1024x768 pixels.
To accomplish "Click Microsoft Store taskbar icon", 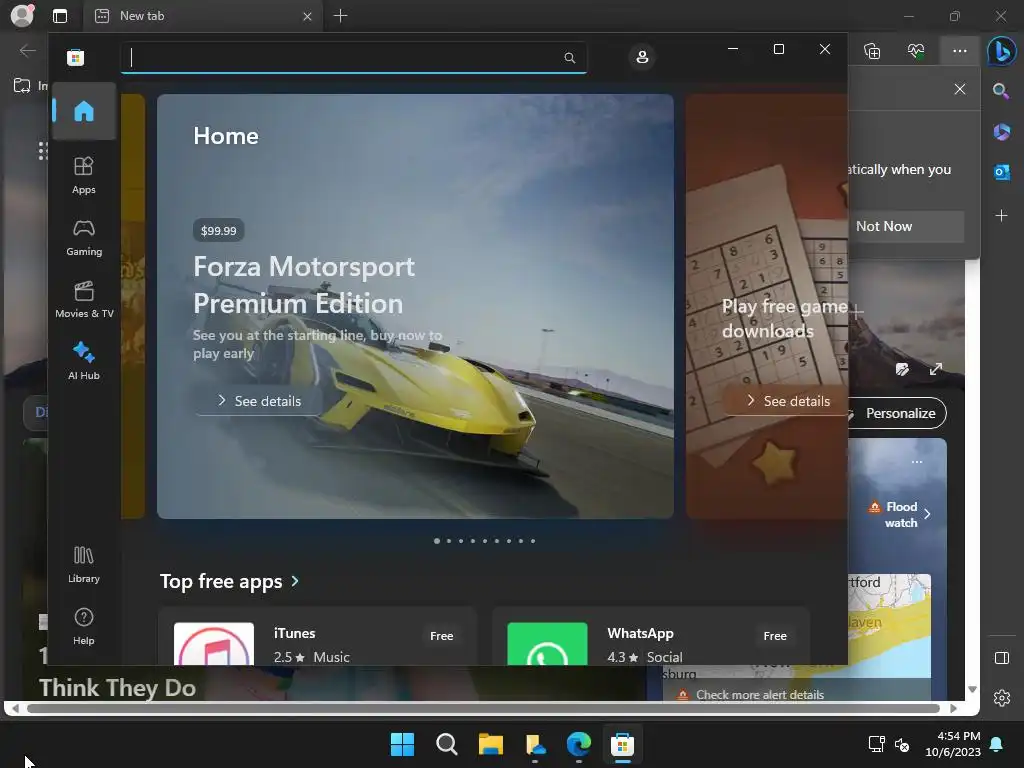I will click(x=622, y=744).
